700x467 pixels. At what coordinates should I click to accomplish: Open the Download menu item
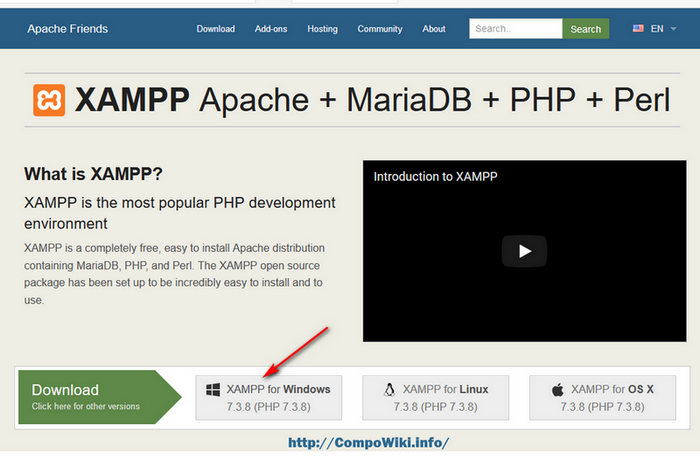tap(215, 29)
